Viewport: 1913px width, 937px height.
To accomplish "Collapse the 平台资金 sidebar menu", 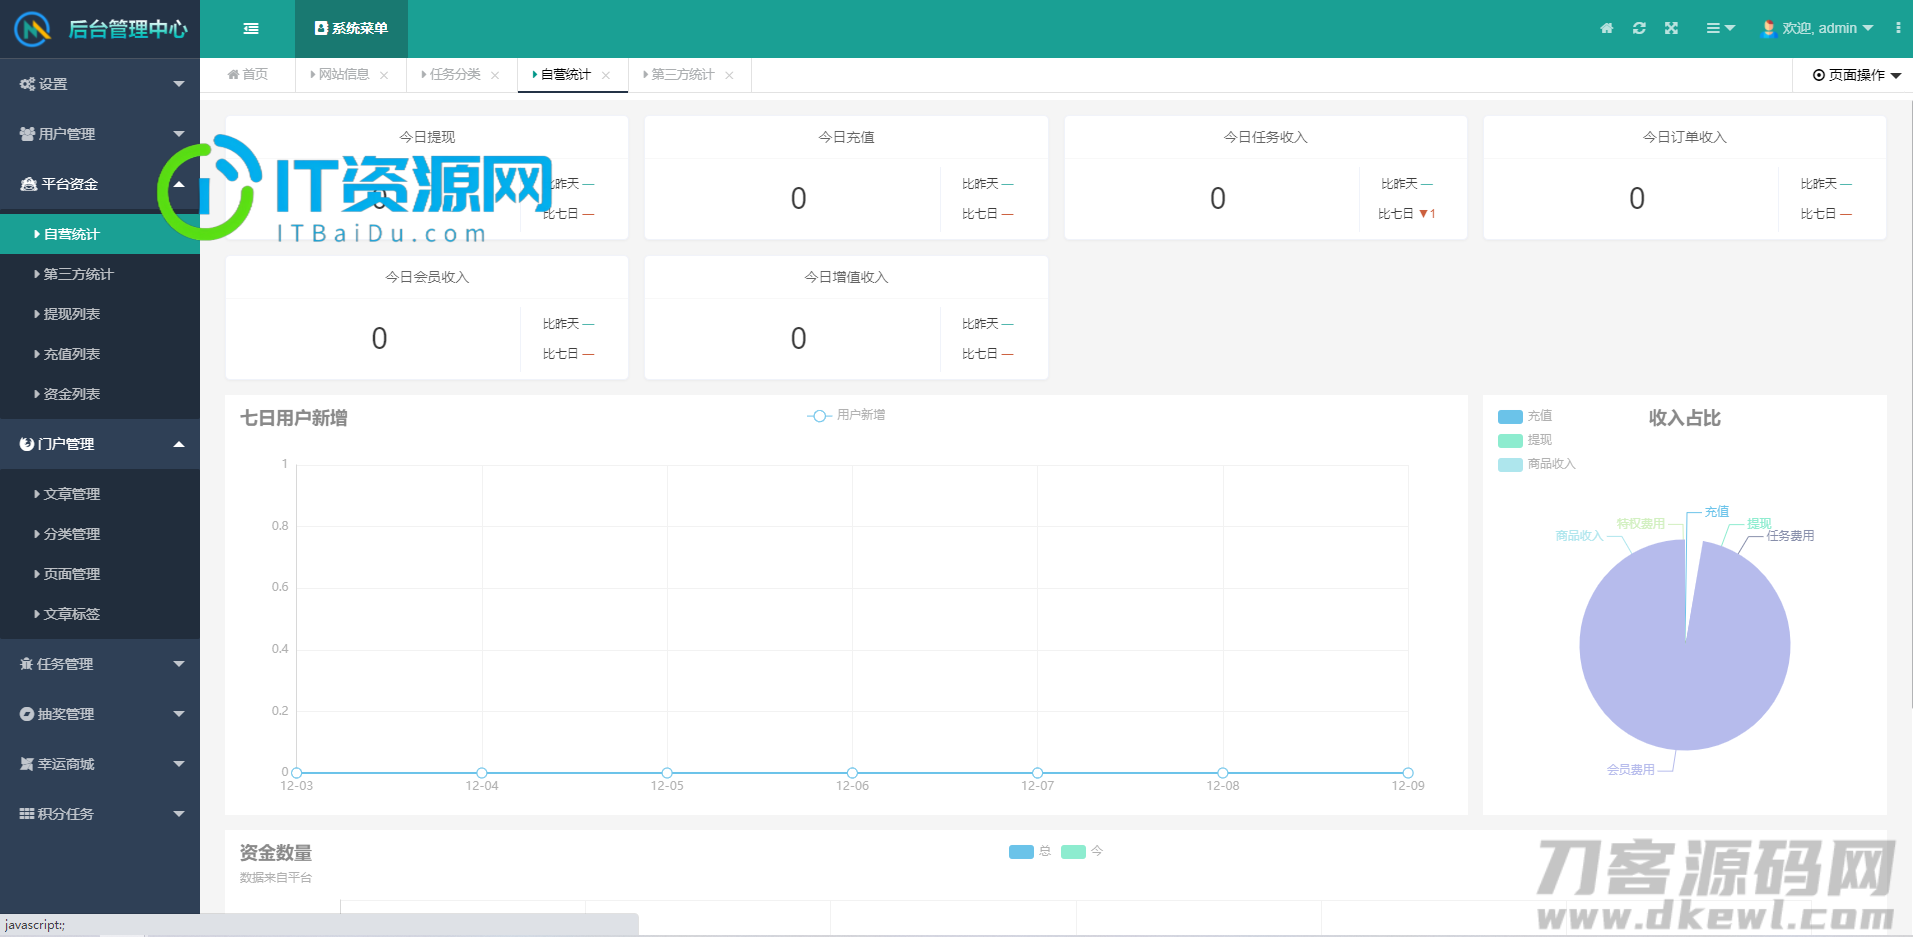I will [100, 184].
